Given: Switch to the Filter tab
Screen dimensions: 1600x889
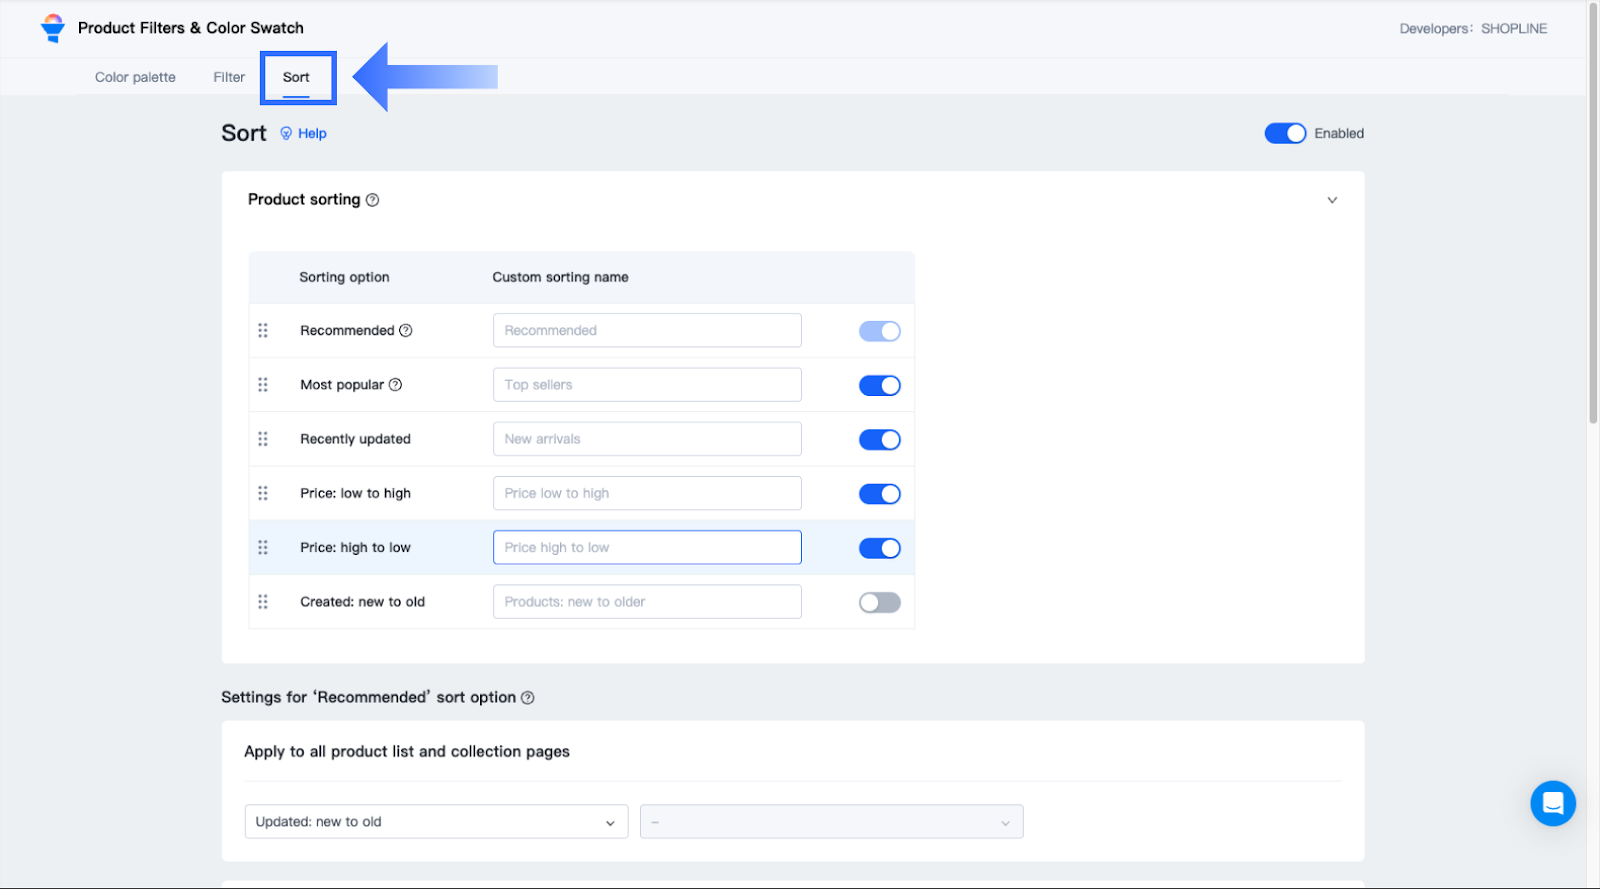Looking at the screenshot, I should 229,77.
